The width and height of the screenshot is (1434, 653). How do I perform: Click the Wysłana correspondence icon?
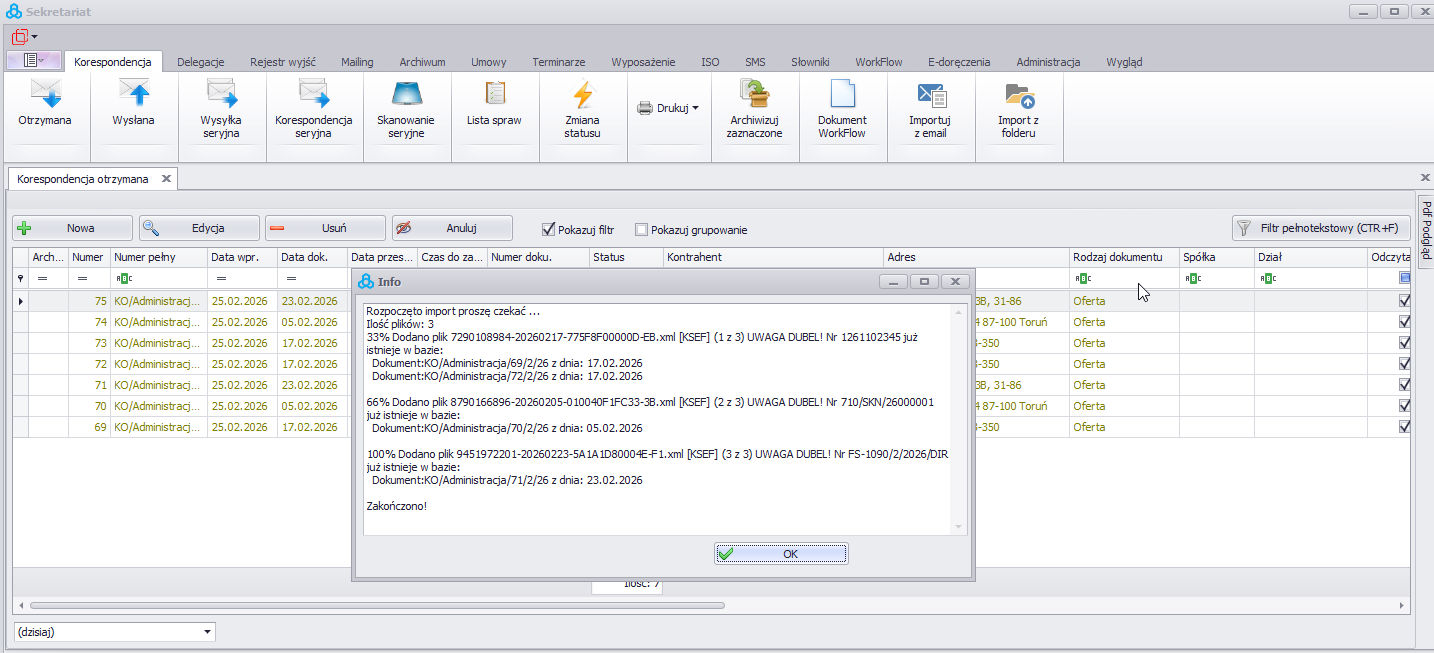(x=133, y=94)
